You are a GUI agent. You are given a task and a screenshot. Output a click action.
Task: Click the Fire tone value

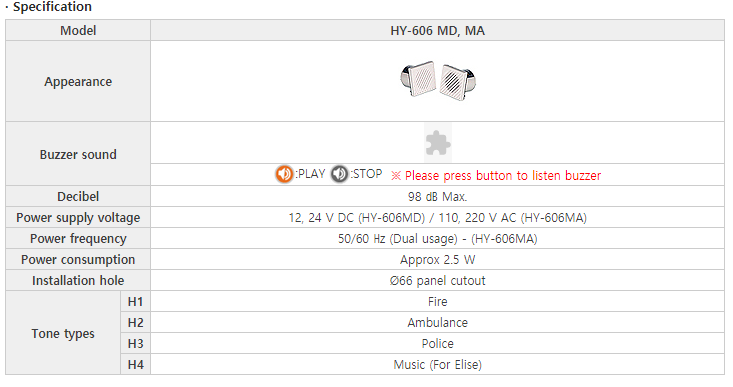[438, 301]
